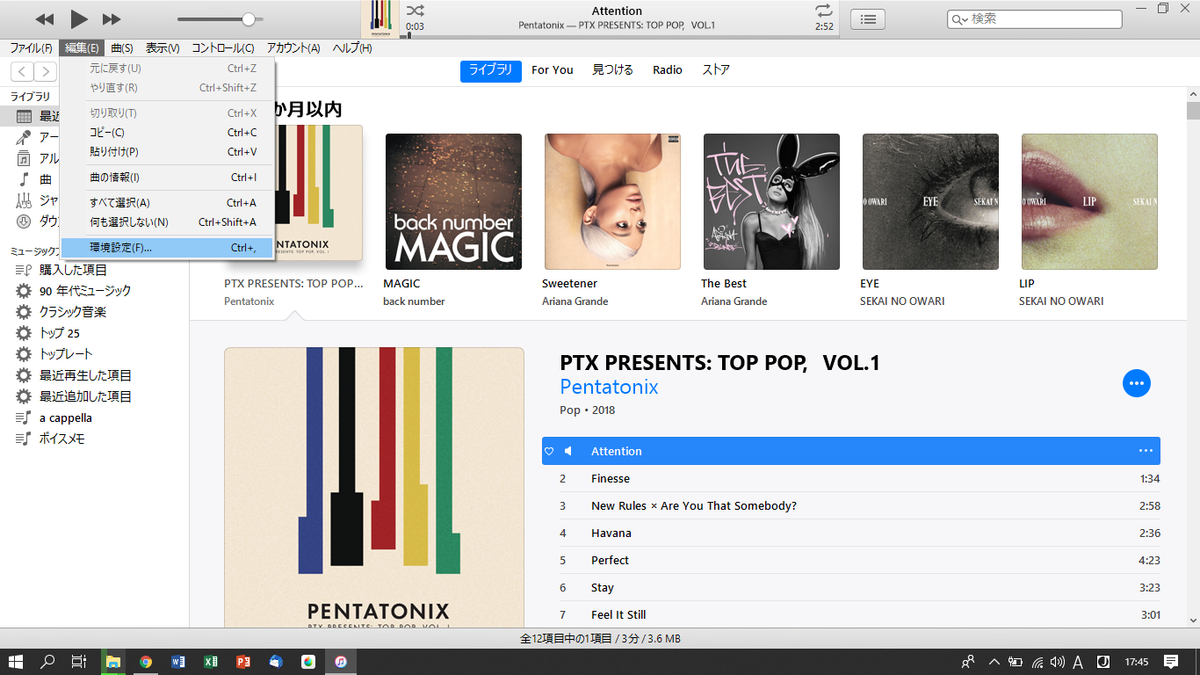Open the ellipsis menu on the Attention row
This screenshot has width=1200, height=675.
tap(1145, 451)
